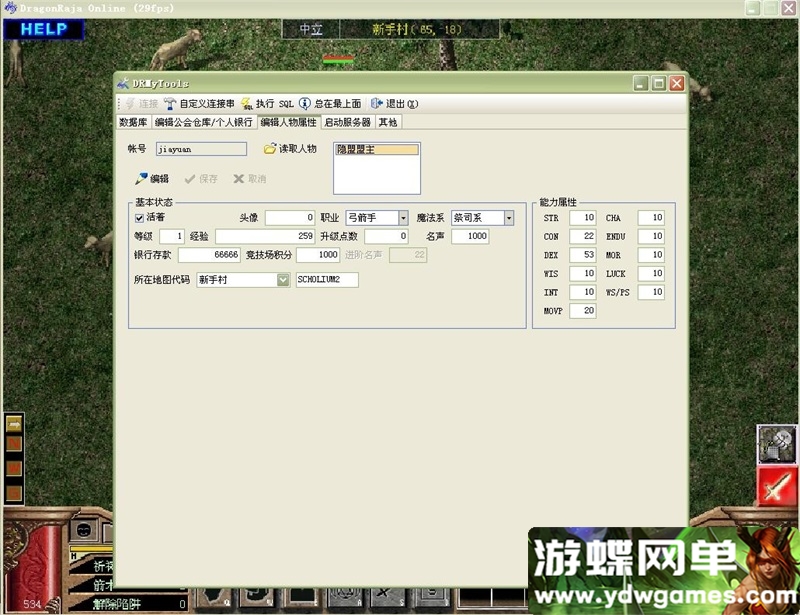Click the 退出 (exit) toolbar icon
Viewport: 800px width, 615px height.
click(x=390, y=102)
